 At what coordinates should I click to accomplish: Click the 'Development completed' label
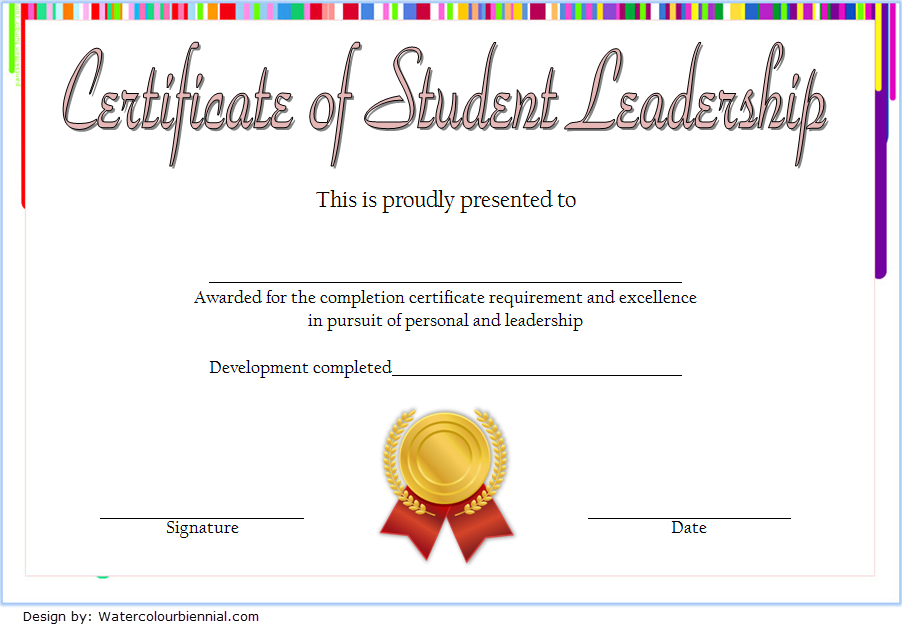point(300,368)
